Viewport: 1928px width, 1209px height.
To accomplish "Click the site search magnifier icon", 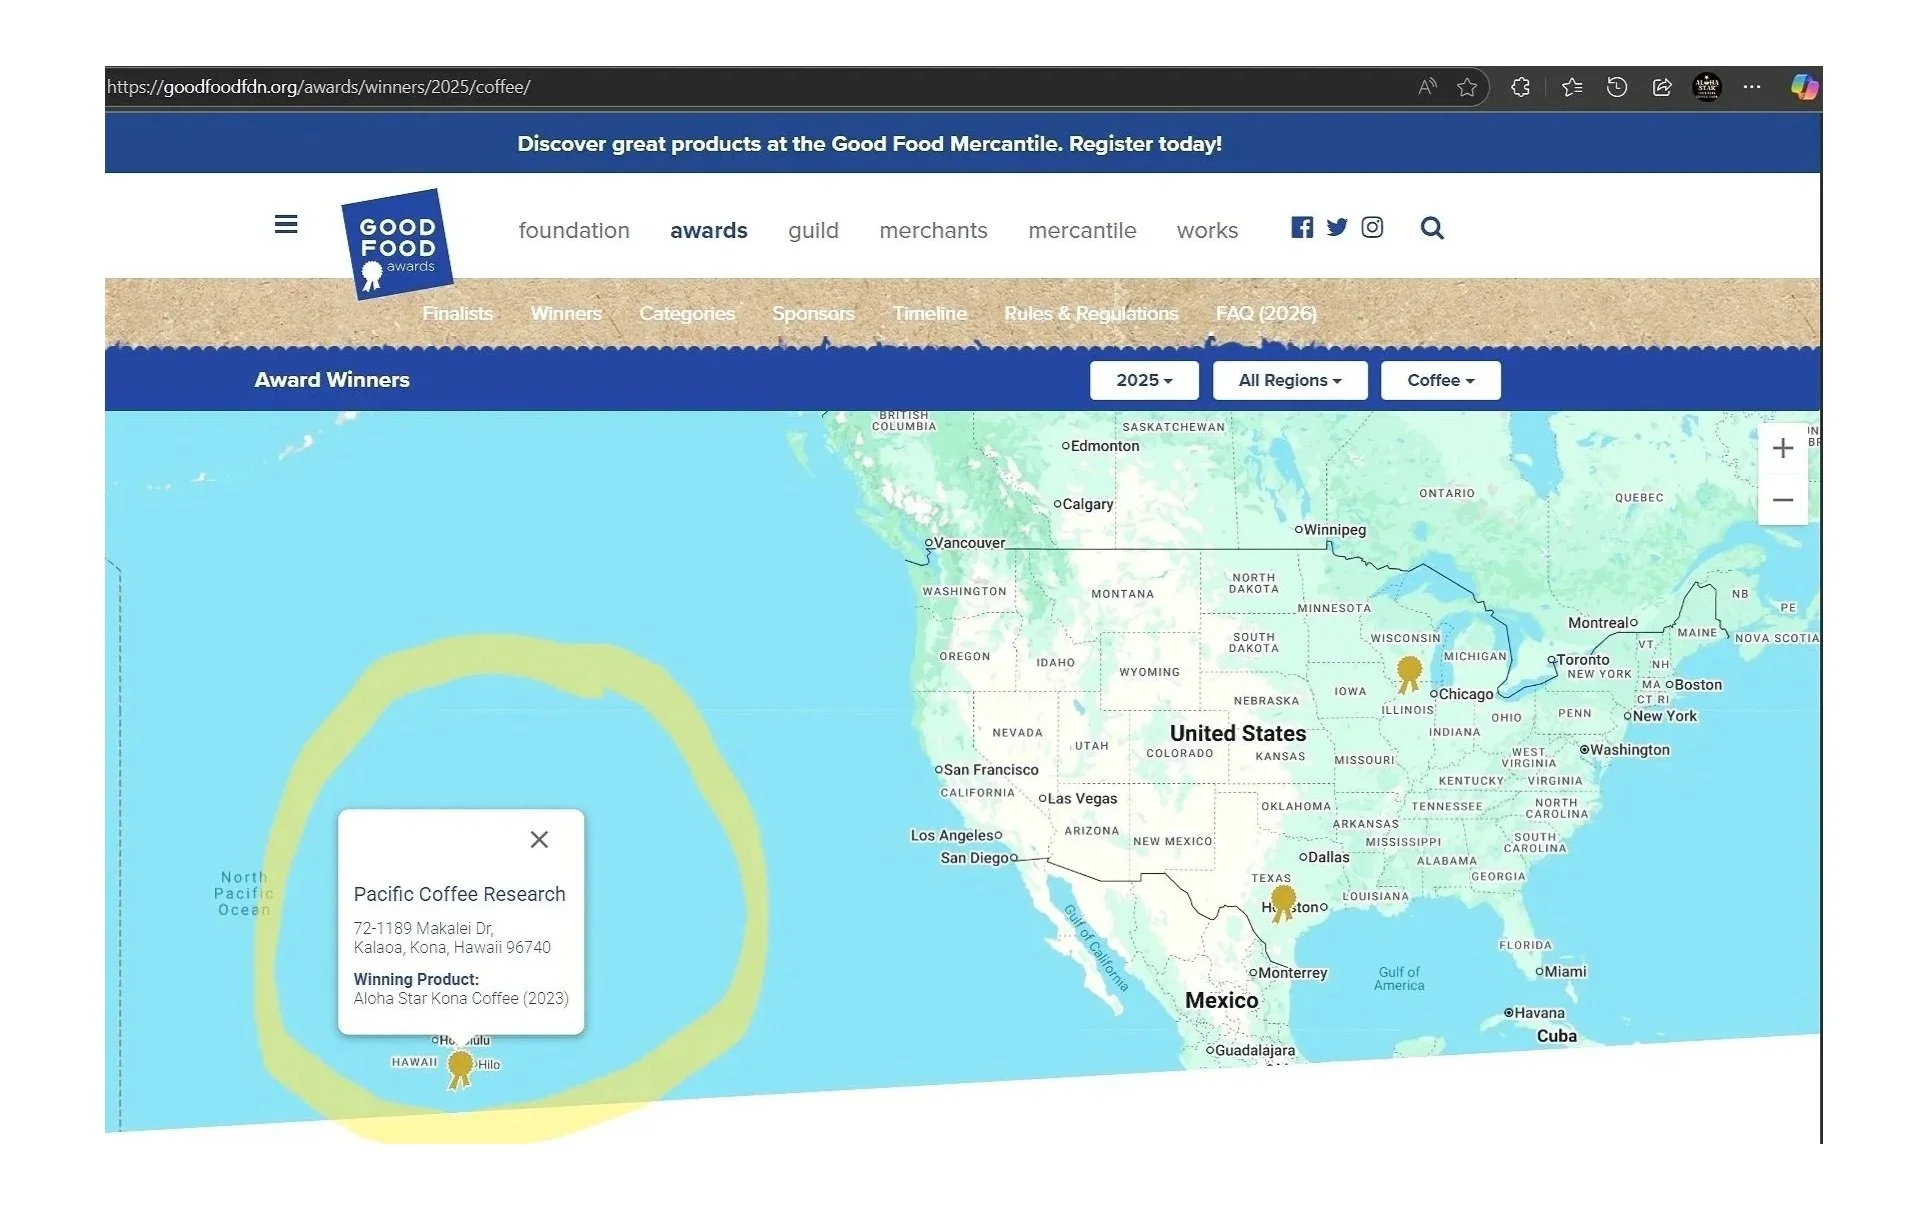I will coord(1432,228).
